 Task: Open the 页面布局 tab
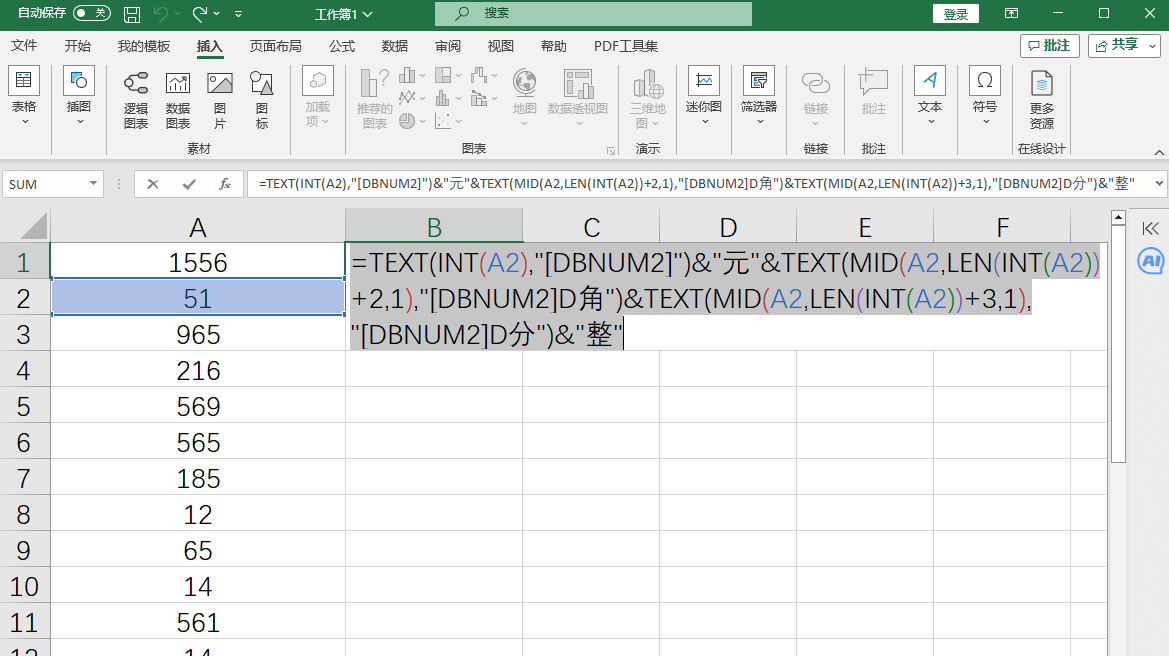point(276,46)
